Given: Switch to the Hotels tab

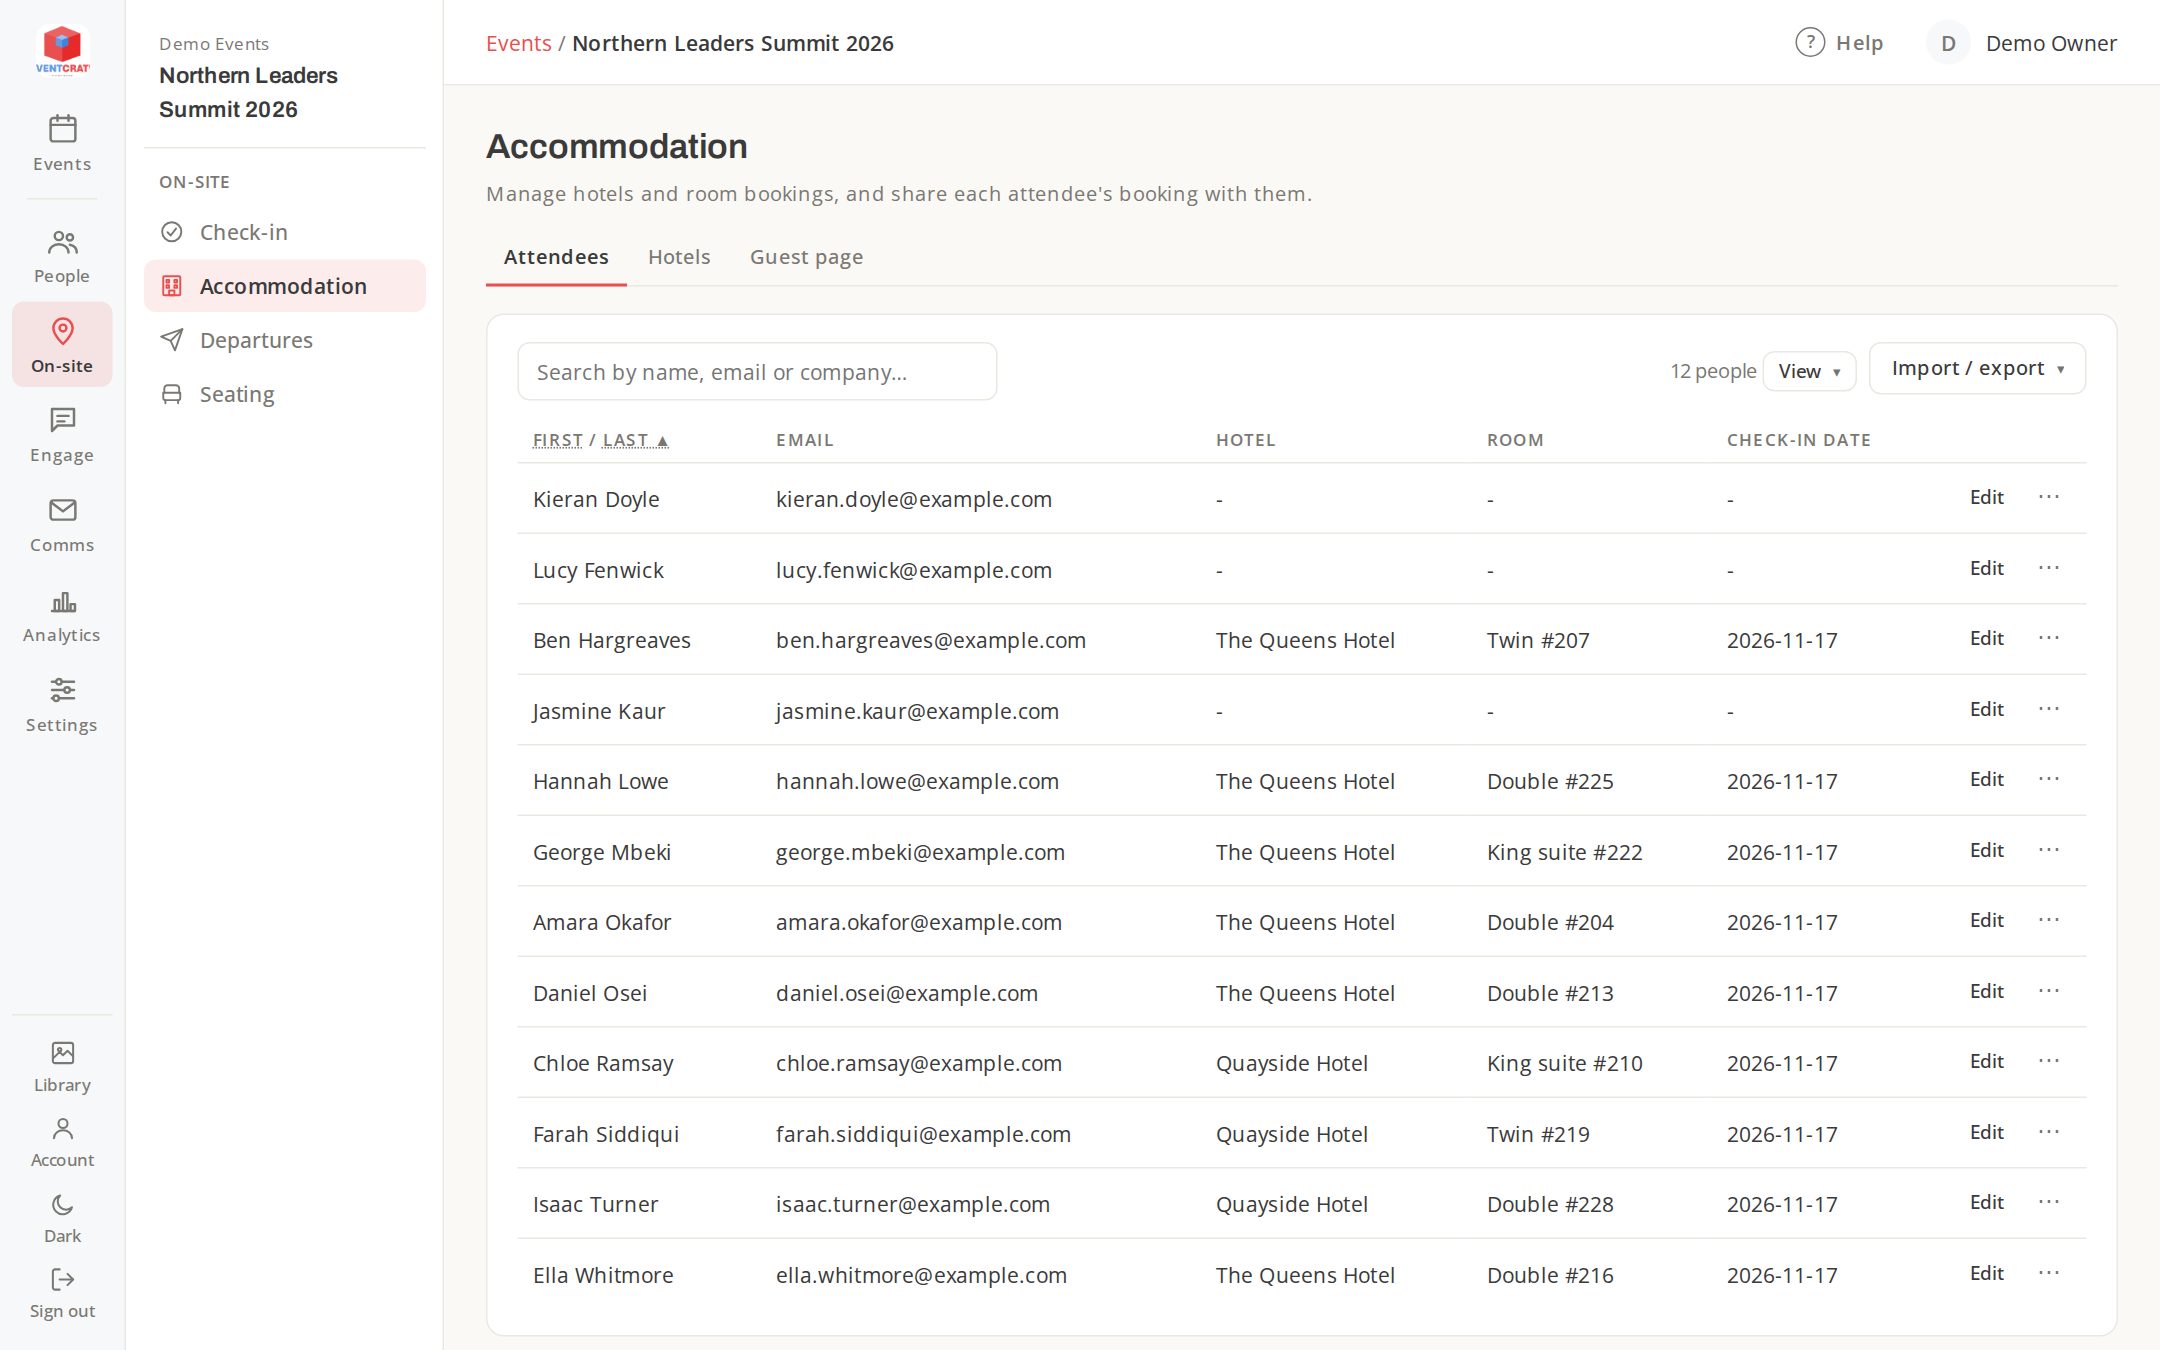Looking at the screenshot, I should [679, 257].
